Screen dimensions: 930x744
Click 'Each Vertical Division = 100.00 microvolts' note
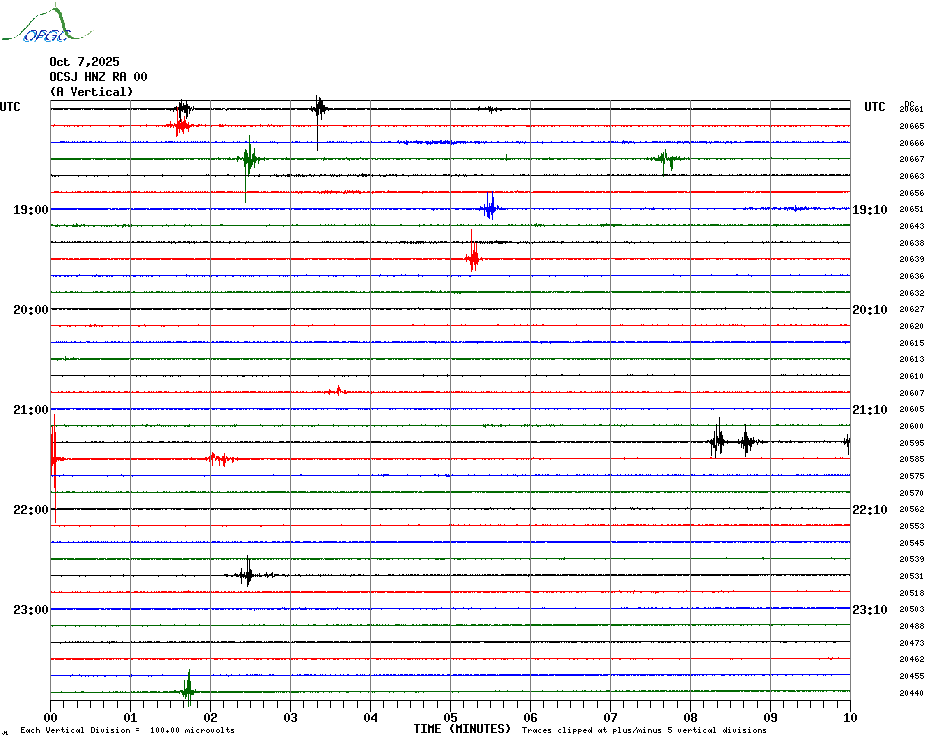click(128, 730)
